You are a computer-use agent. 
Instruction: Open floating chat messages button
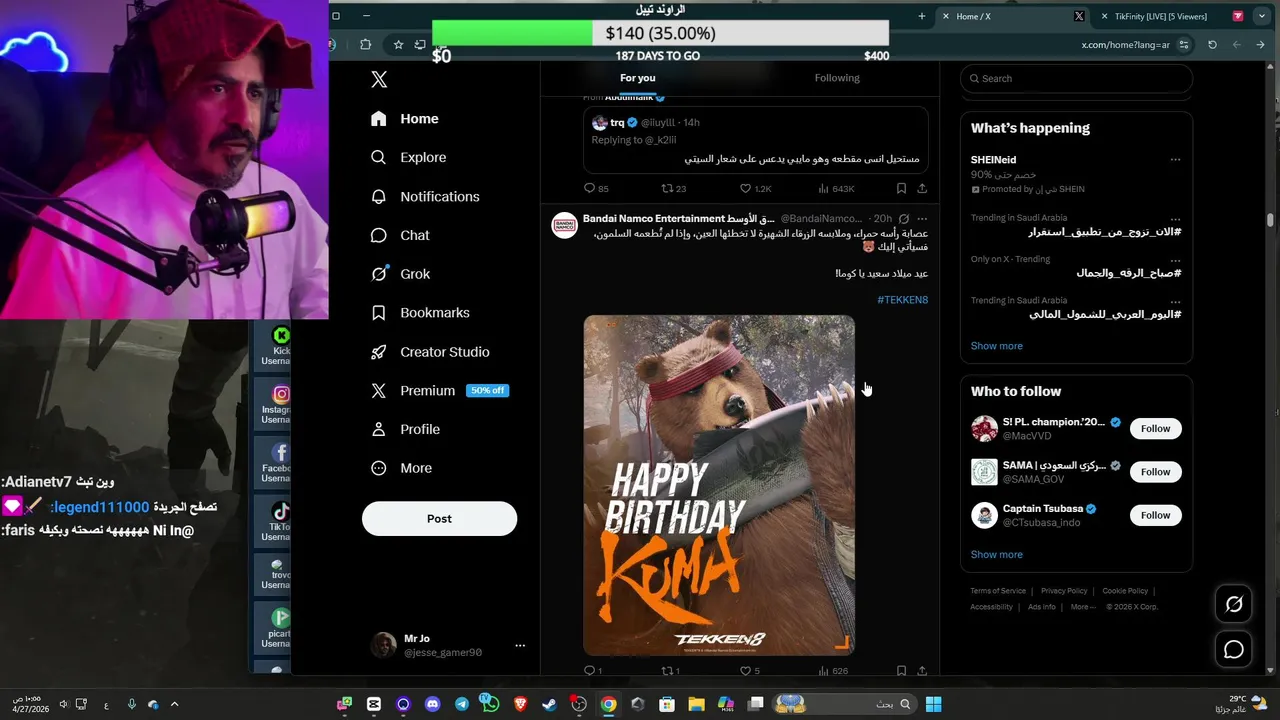point(1234,650)
